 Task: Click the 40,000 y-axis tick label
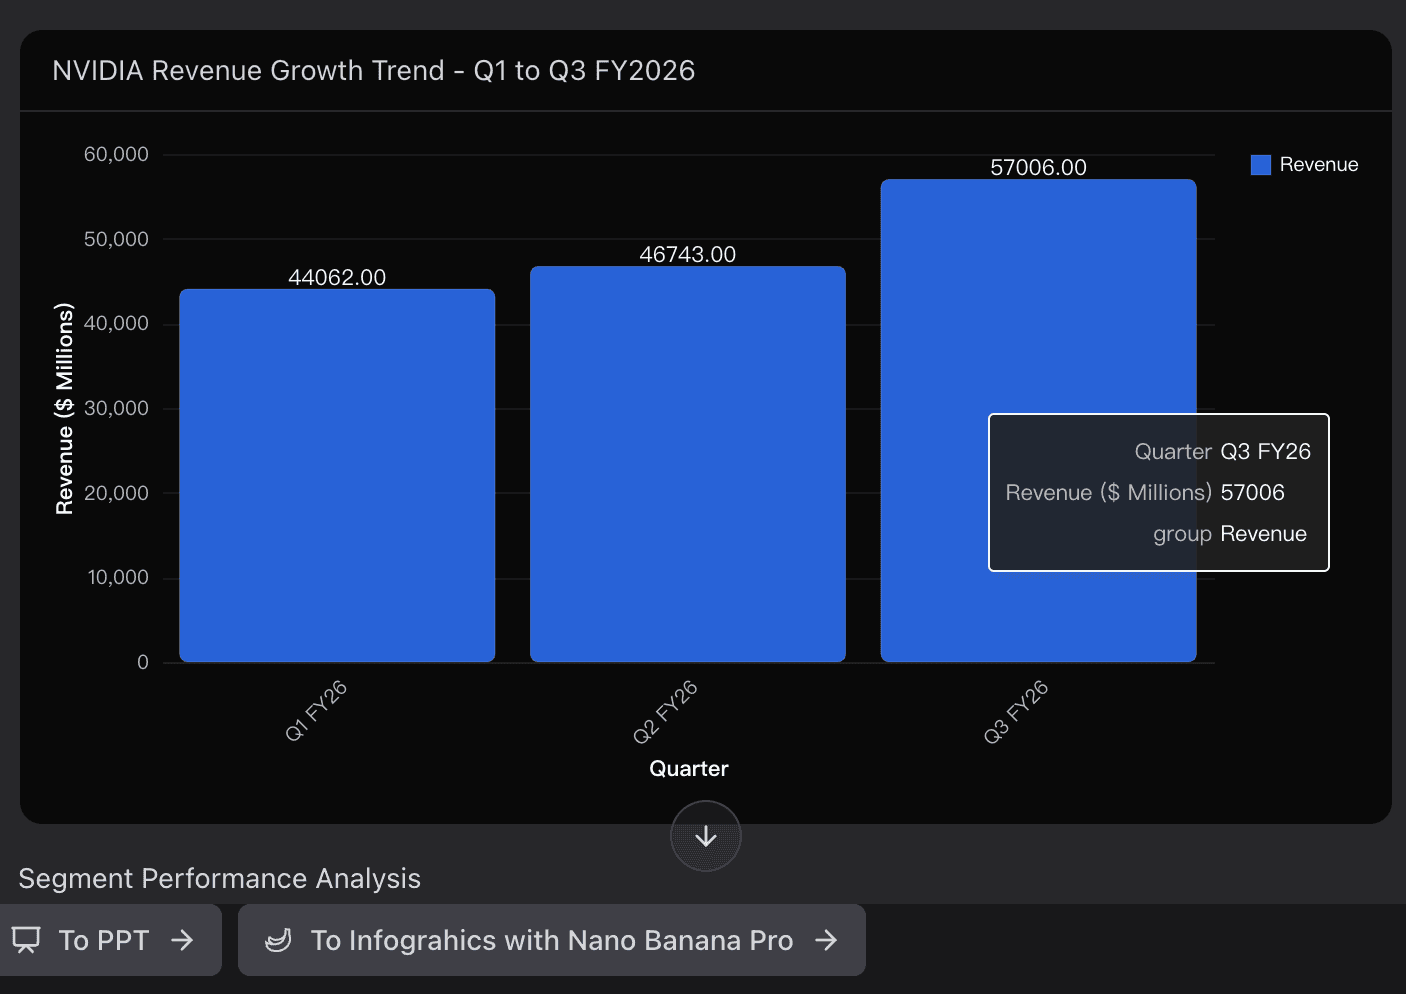point(116,323)
